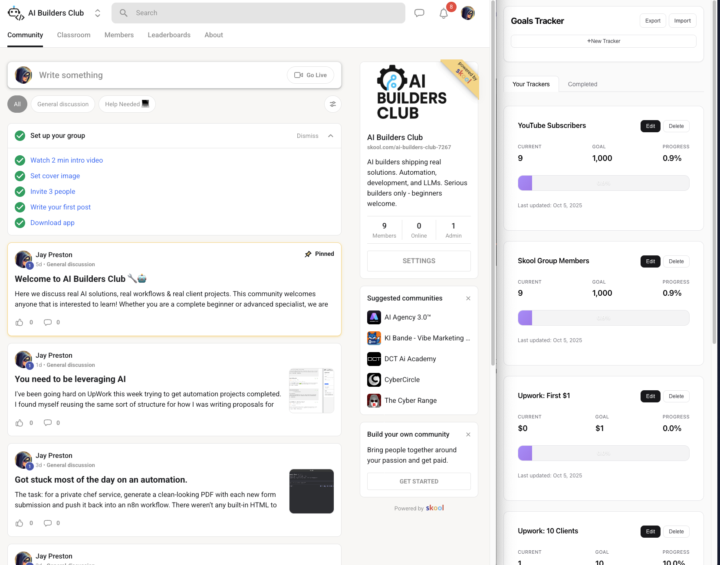This screenshot has width=720, height=565.
Task: Click the checkmark next to Download app
Action: (x=20, y=223)
